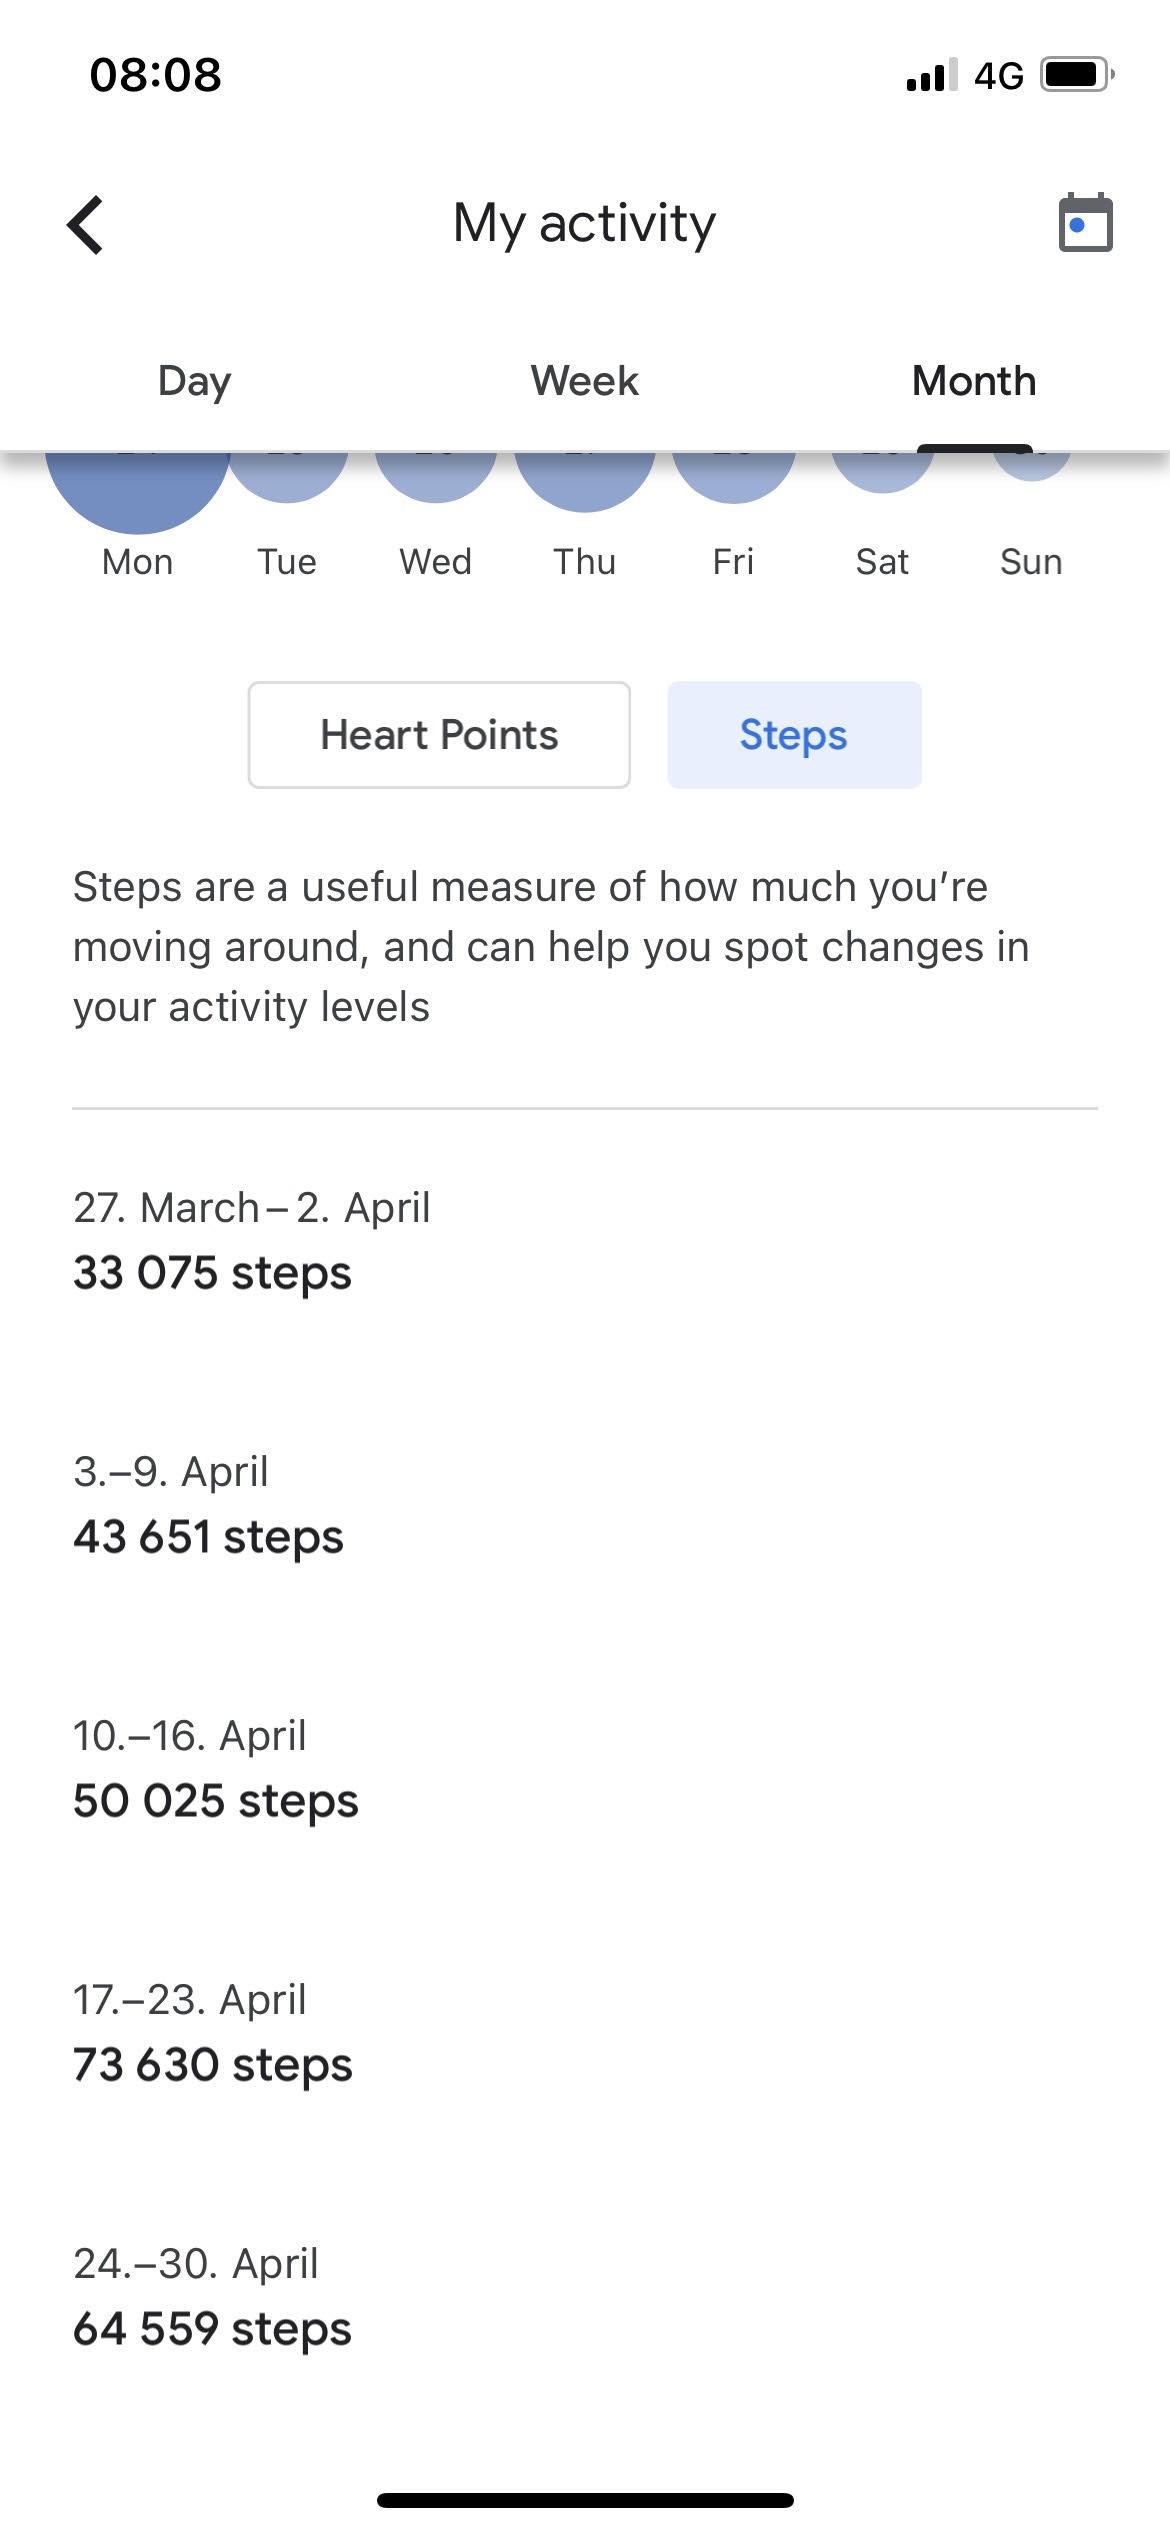Tap Saturday's activity bubble
The image size is (1170, 2532).
pyautogui.click(x=882, y=472)
